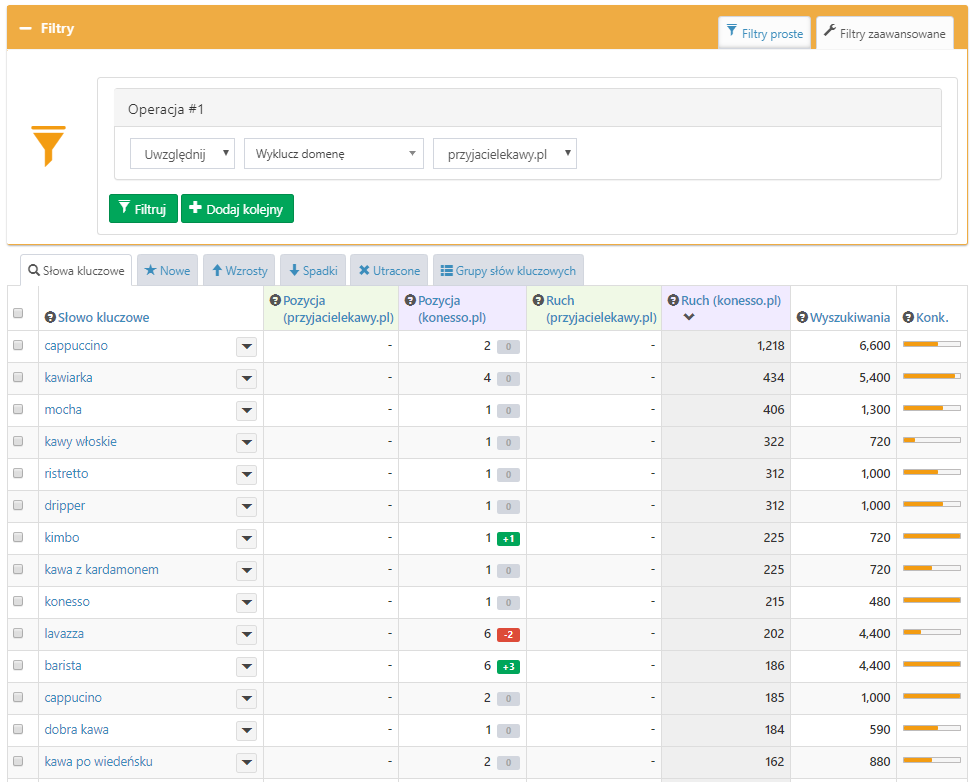Open the Grupy słów kluczowych tab
The width and height of the screenshot is (973, 782).
point(508,271)
